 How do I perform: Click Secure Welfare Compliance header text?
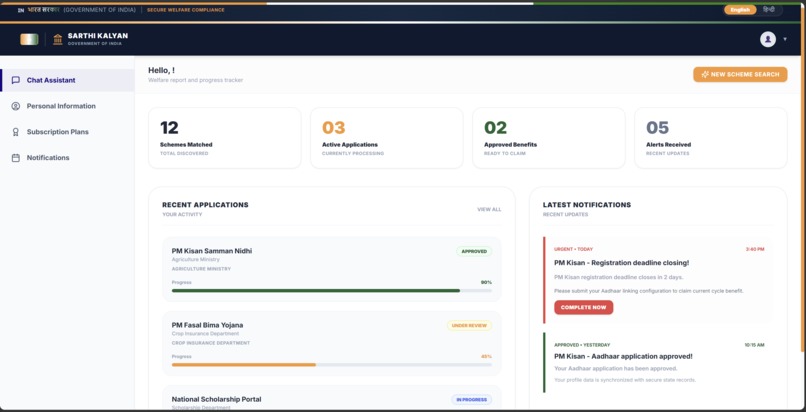186,10
